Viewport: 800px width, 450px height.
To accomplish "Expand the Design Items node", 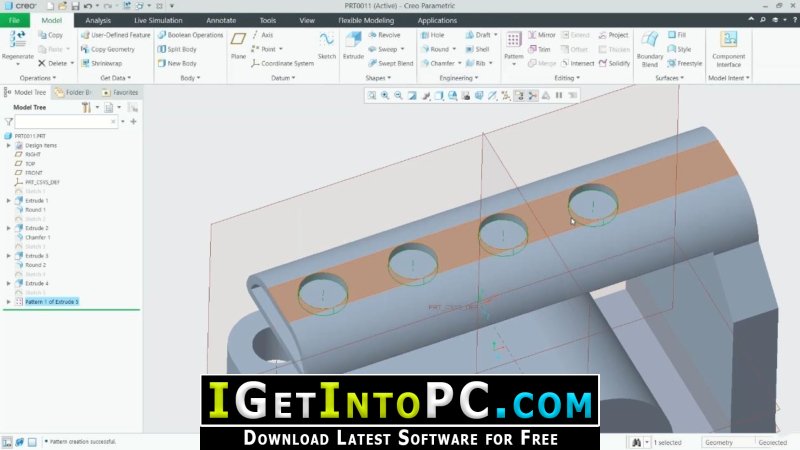I will pyautogui.click(x=9, y=145).
